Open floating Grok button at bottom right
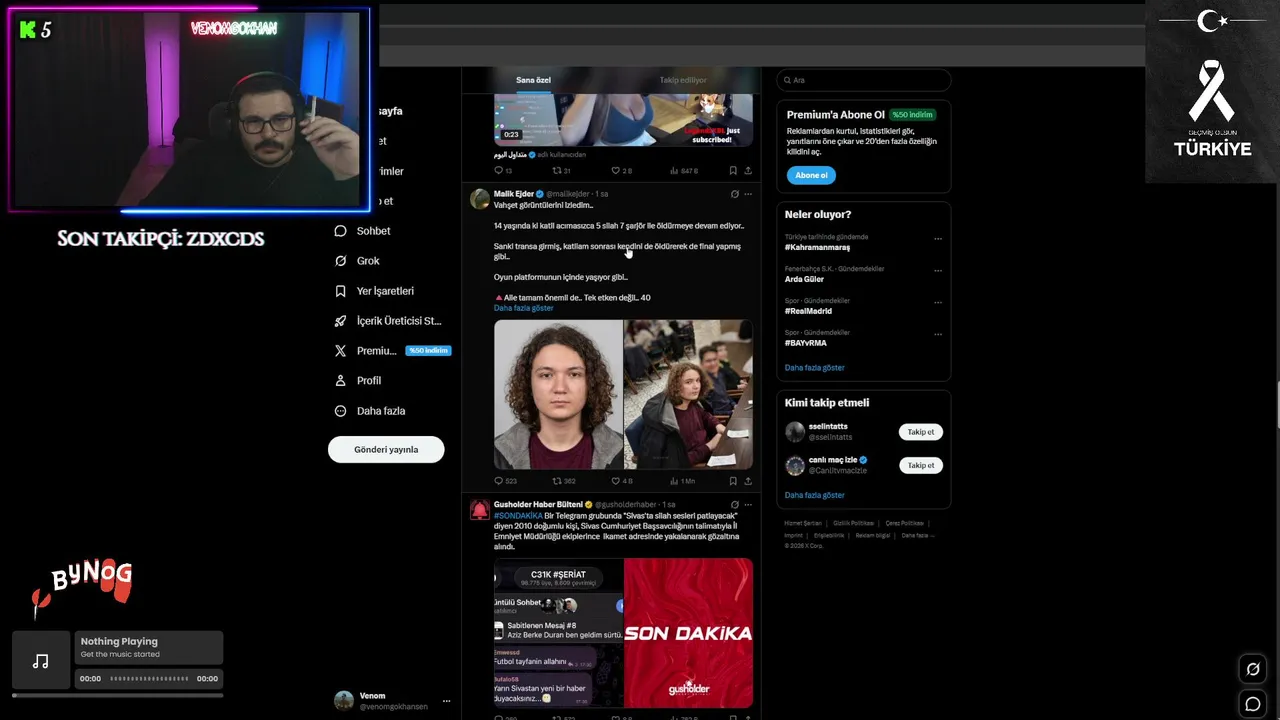This screenshot has width=1280, height=720. (x=1252, y=669)
